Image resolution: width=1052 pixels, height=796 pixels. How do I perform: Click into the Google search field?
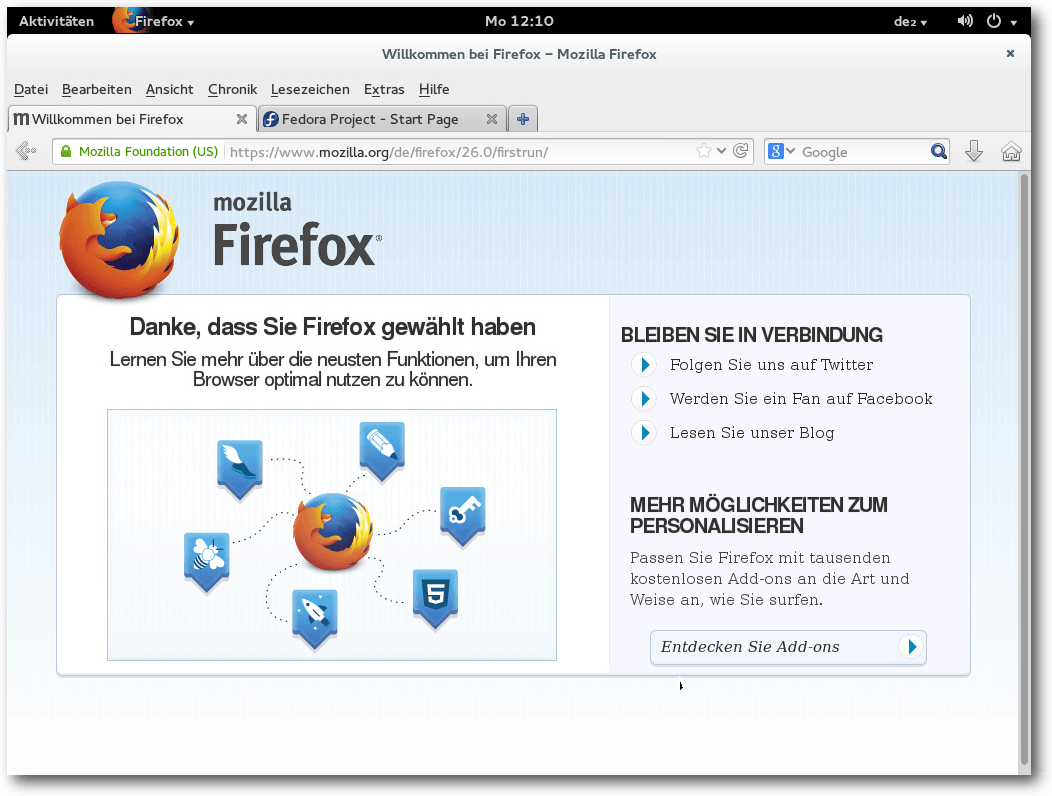click(x=860, y=152)
